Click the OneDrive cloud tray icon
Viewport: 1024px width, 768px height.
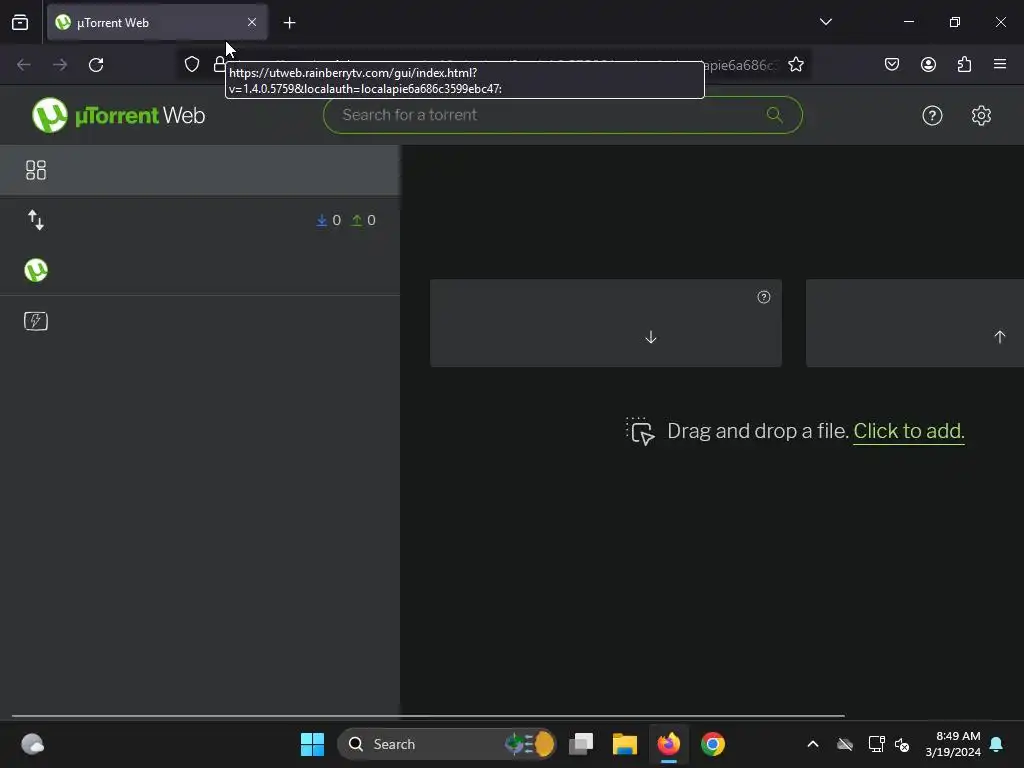[844, 744]
